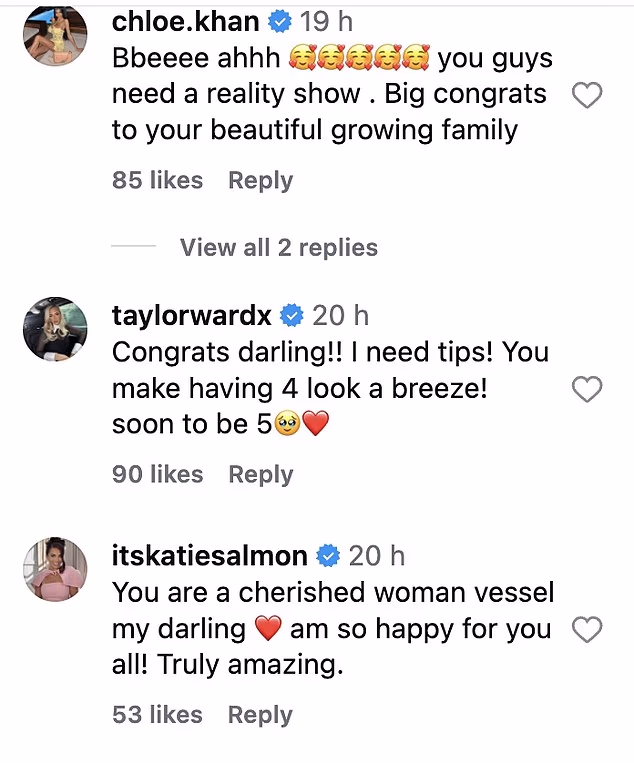Open chloe.khan's profile picture
Image resolution: width=634 pixels, height=763 pixels.
tap(54, 36)
